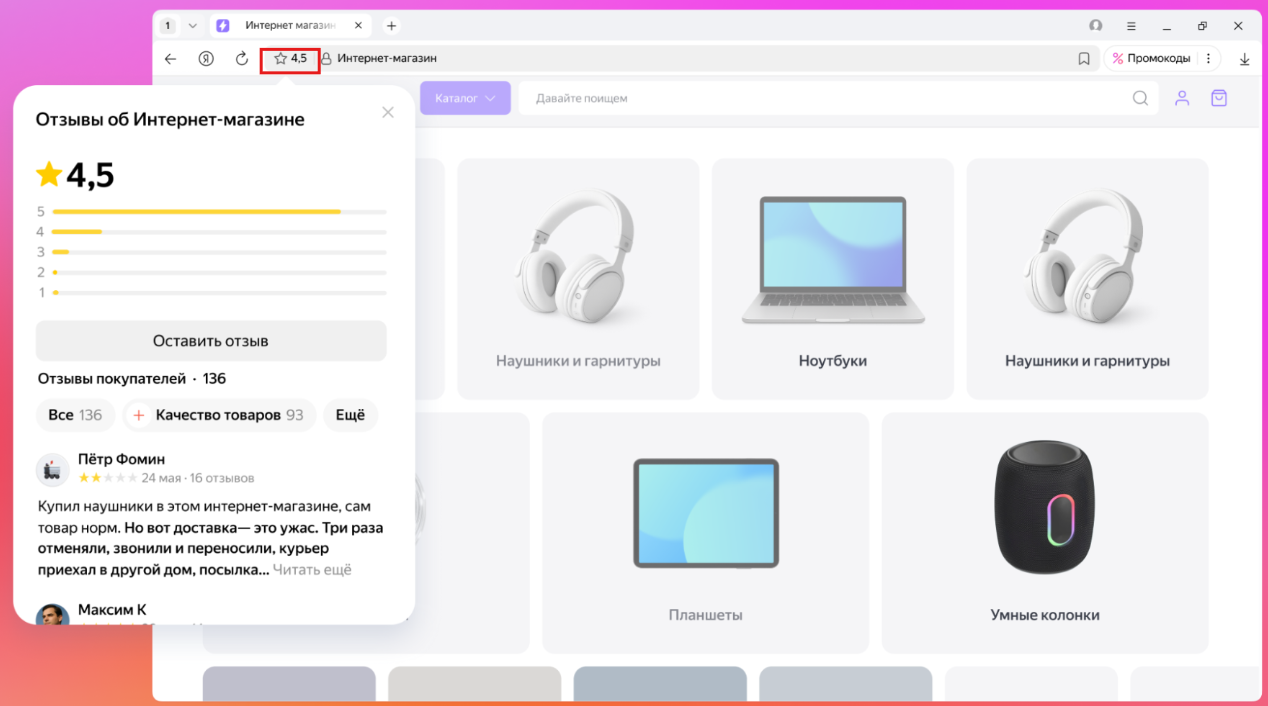Expand more review filters with Ещё

pos(350,415)
